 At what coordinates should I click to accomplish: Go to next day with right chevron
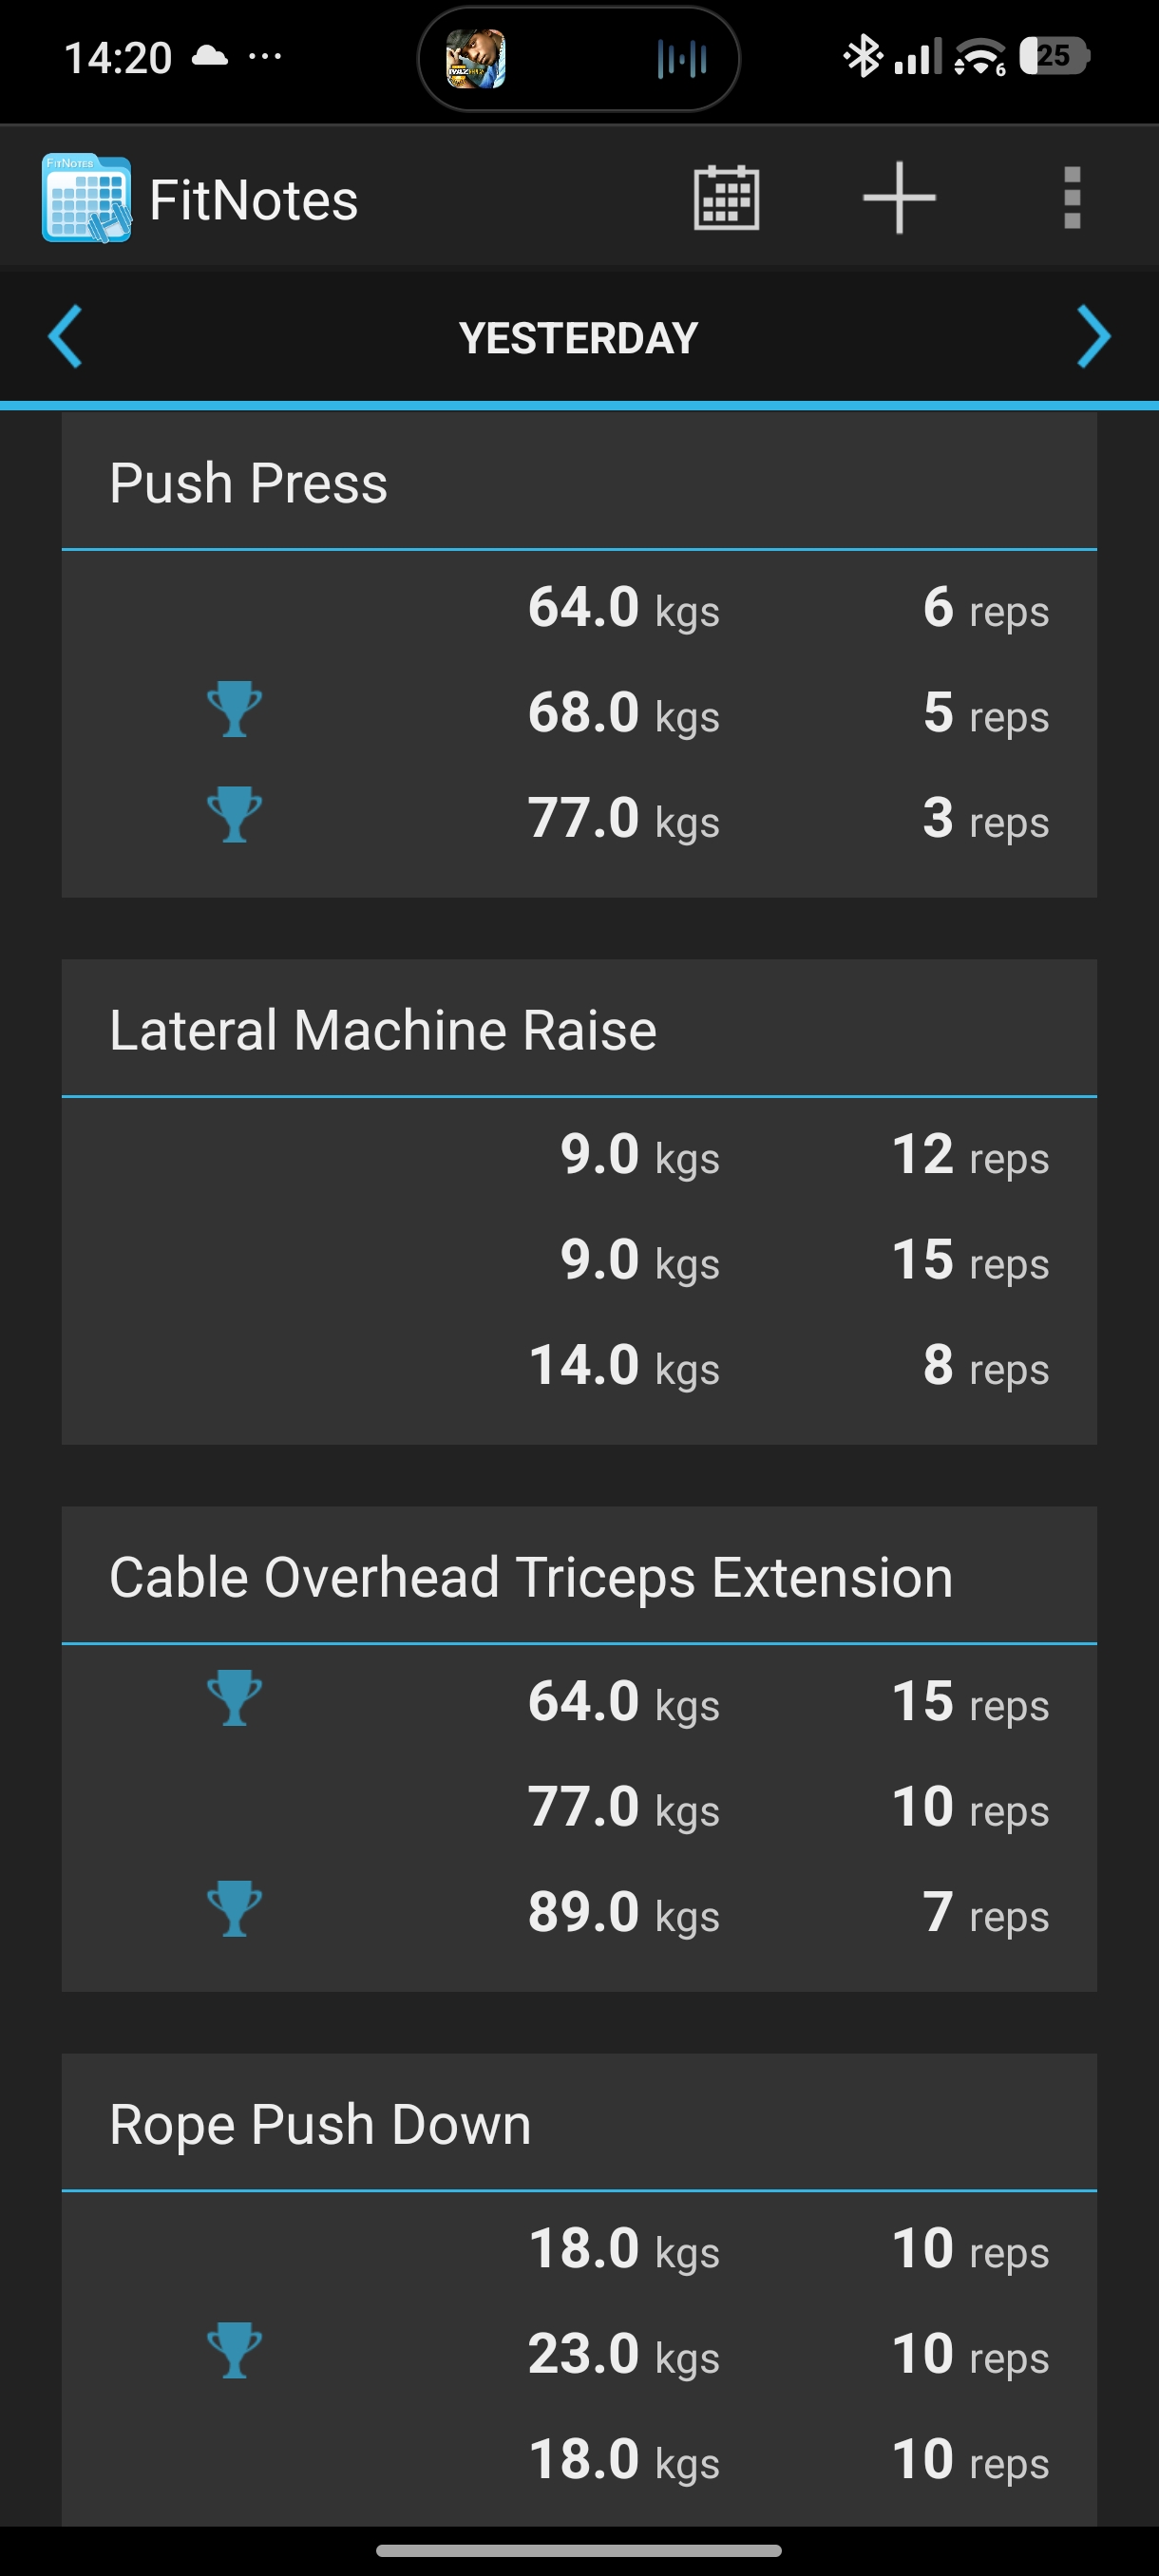(1093, 337)
